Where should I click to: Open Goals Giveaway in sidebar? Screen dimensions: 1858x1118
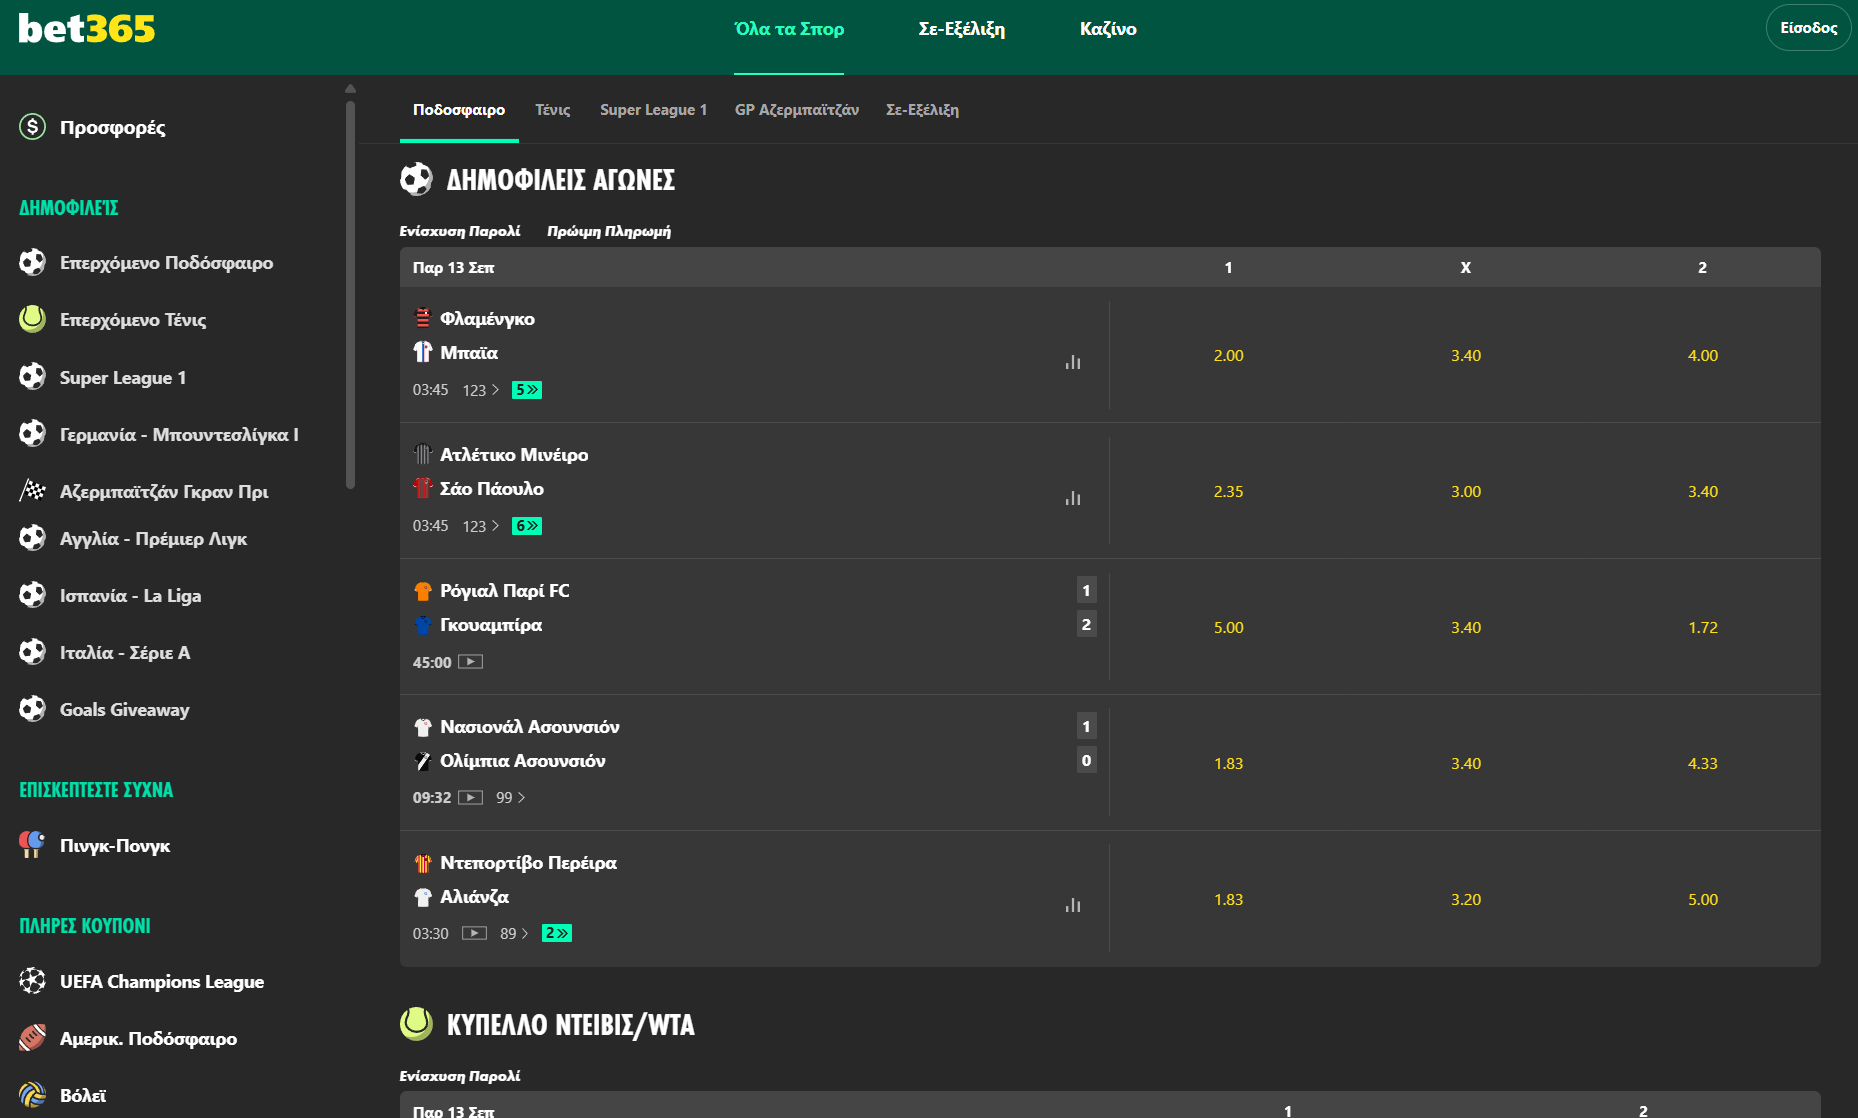(124, 709)
